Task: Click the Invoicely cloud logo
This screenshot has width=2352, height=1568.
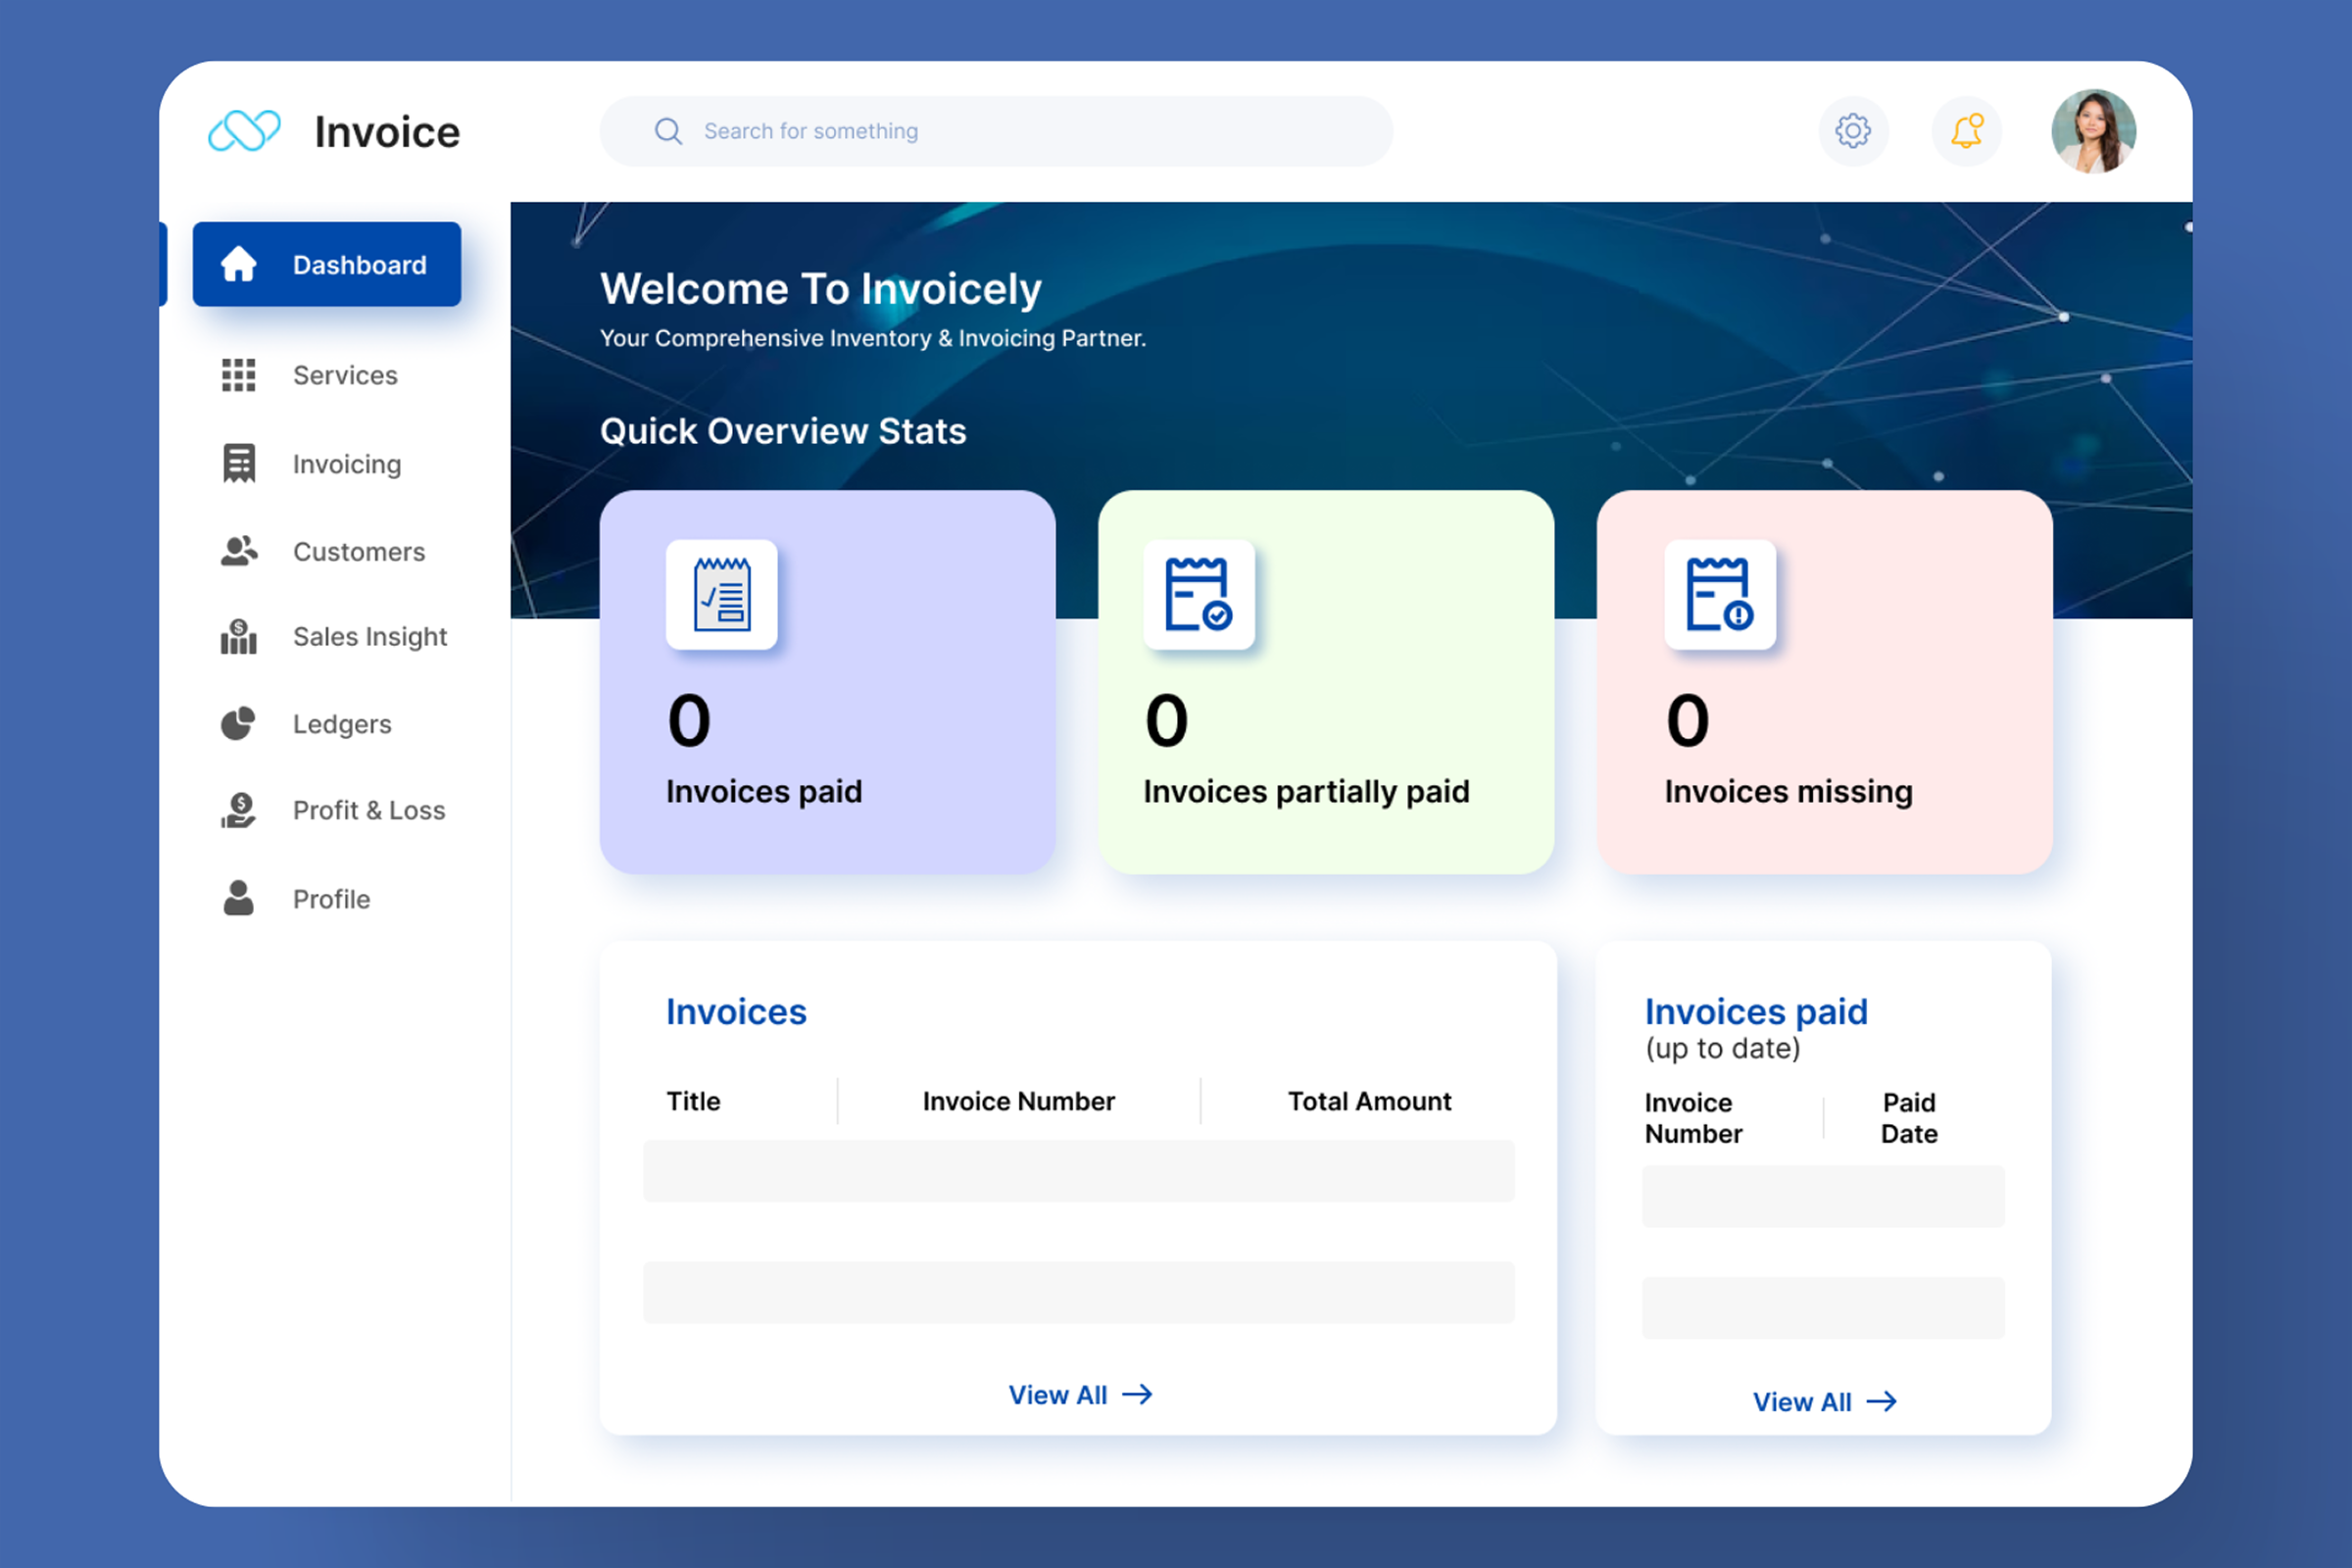Action: [x=244, y=131]
